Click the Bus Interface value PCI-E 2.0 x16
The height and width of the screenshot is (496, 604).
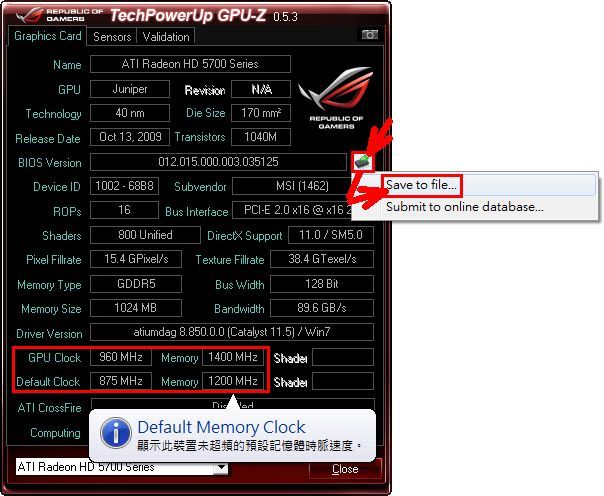coord(293,210)
